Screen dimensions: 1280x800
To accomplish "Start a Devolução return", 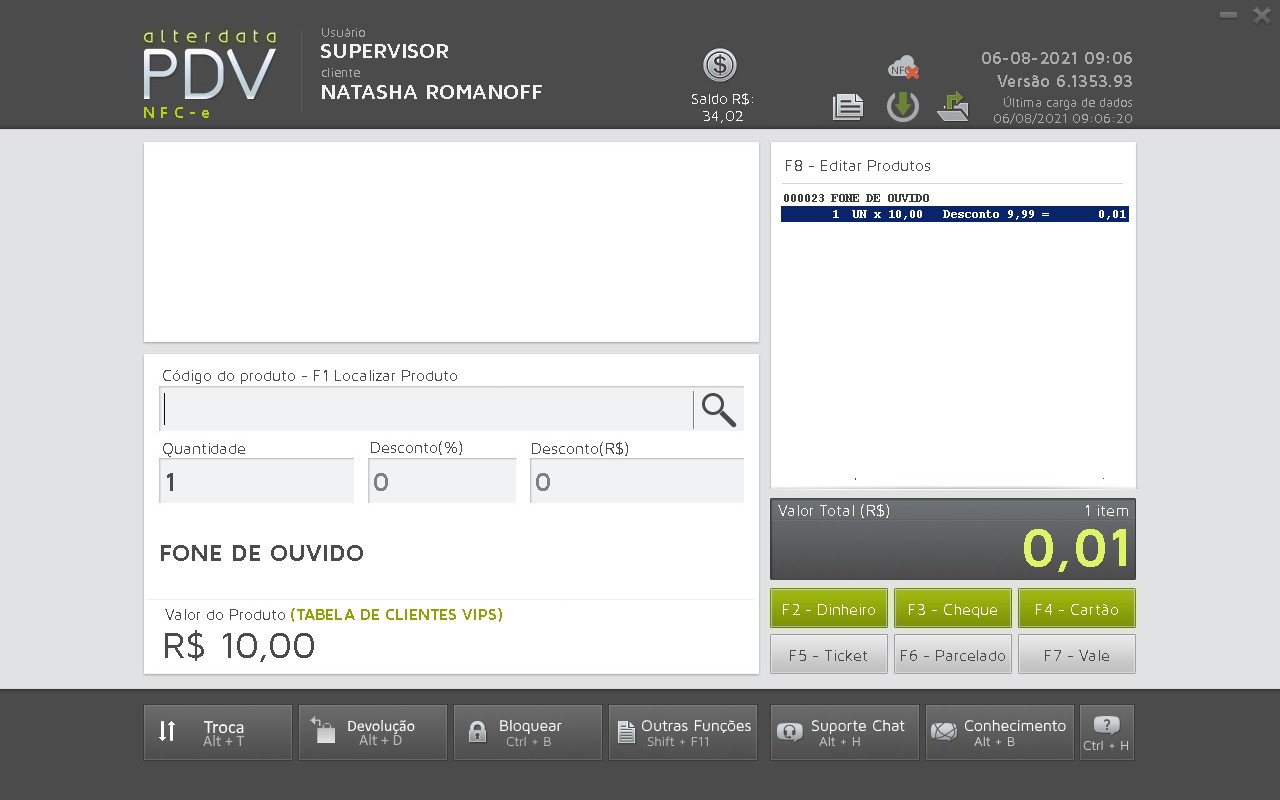I will point(373,732).
